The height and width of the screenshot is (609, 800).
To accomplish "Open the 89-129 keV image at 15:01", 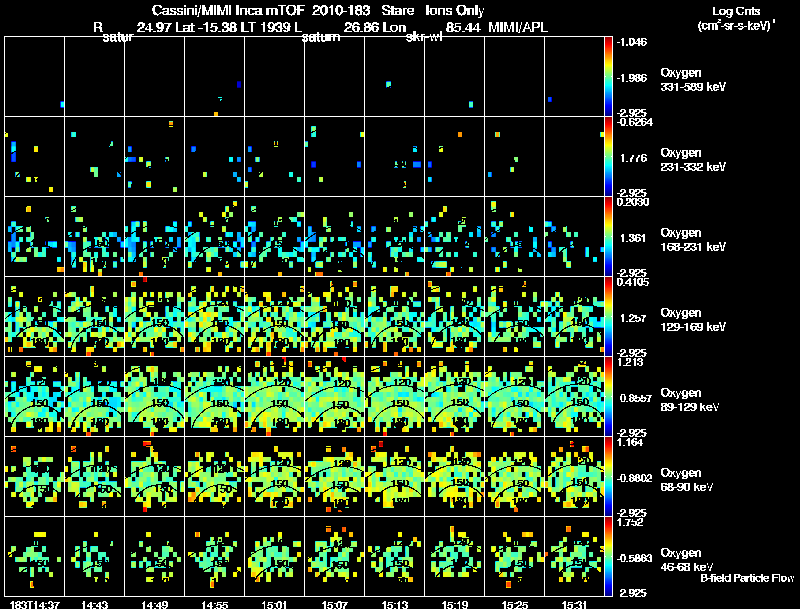I will (274, 396).
